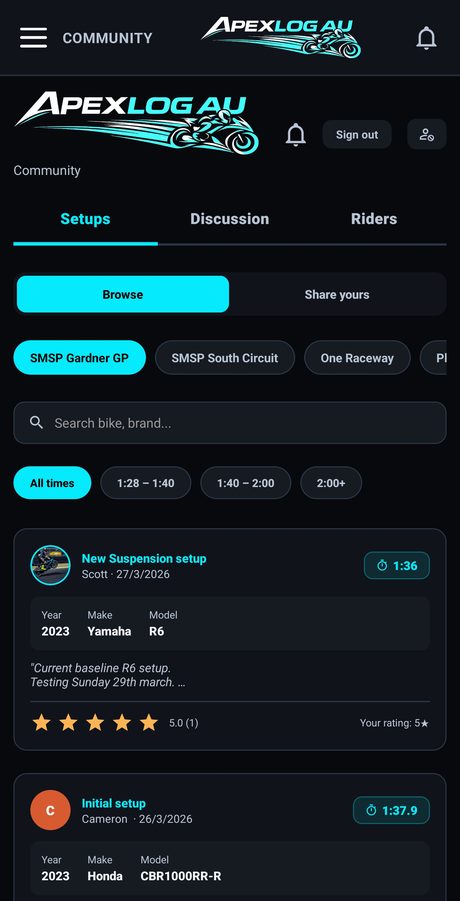Switch to Share yours mode
This screenshot has height=901, width=460.
click(x=337, y=294)
